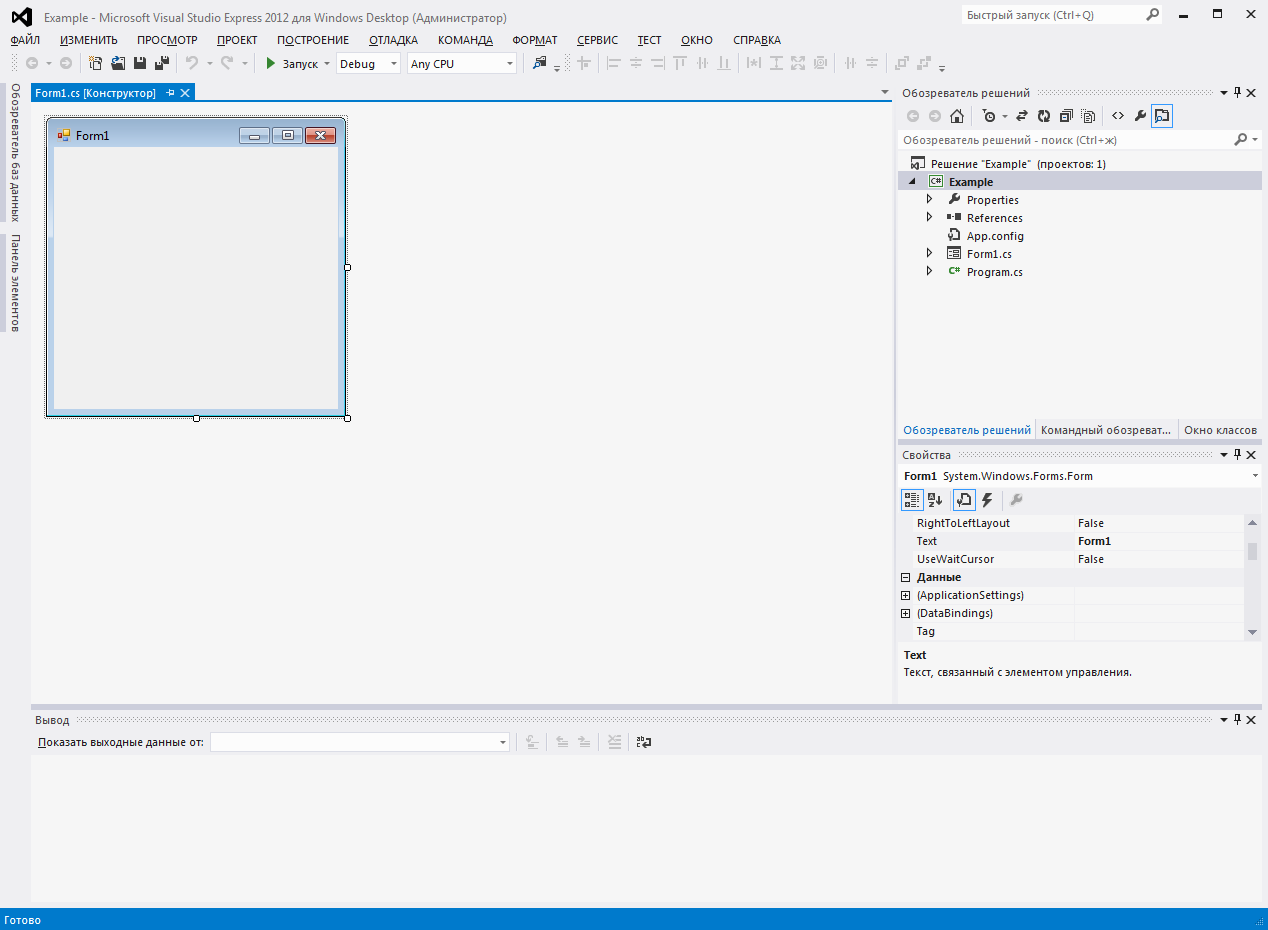Open the dropdown arrow beside Запуск
This screenshot has width=1268, height=930.
point(327,64)
